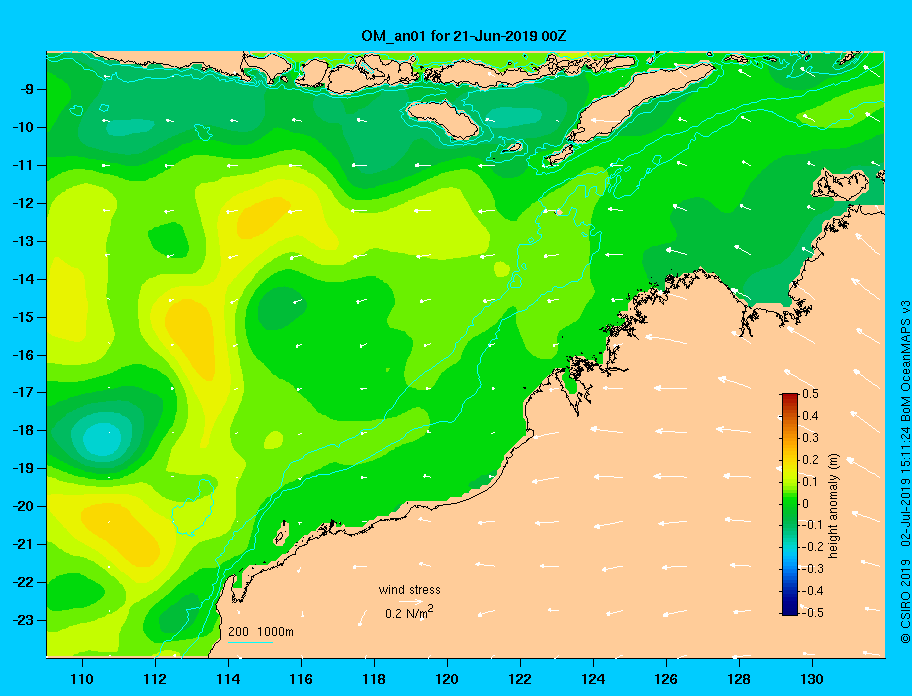This screenshot has height=696, width=912.
Task: Click the wind stress reference arrow
Action: tap(411, 601)
